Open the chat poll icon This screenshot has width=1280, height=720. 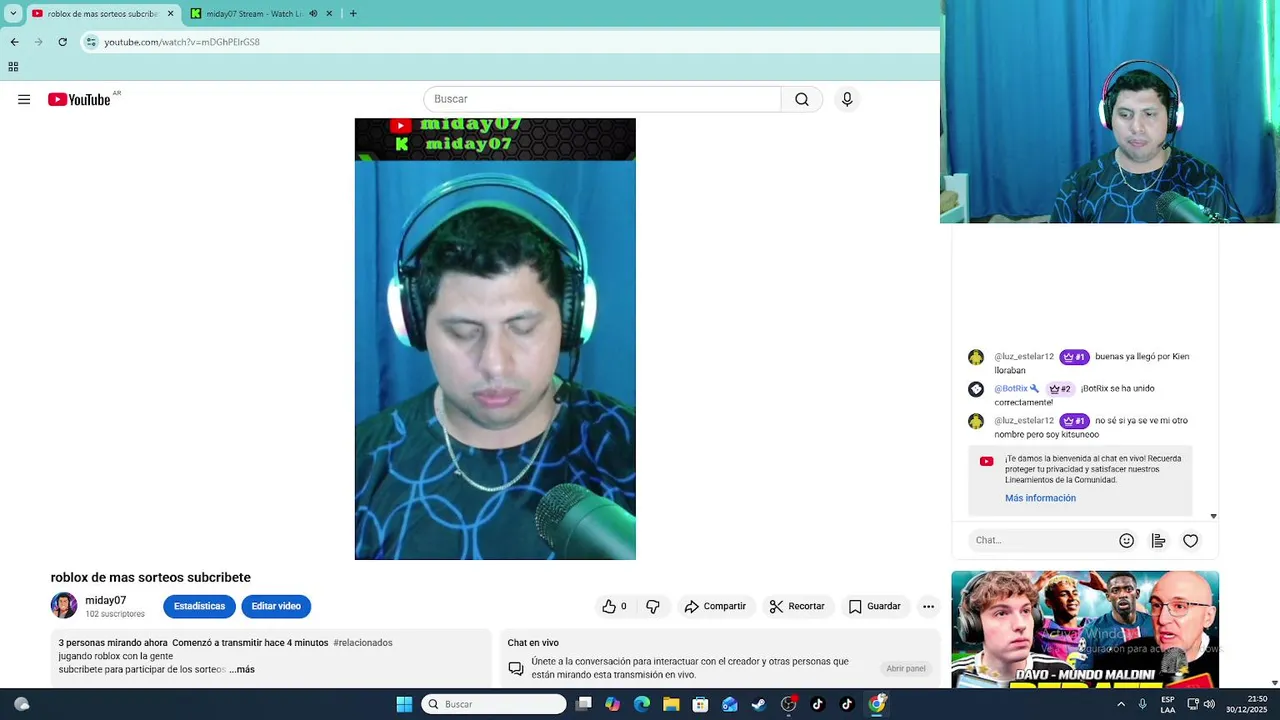[x=1158, y=540]
